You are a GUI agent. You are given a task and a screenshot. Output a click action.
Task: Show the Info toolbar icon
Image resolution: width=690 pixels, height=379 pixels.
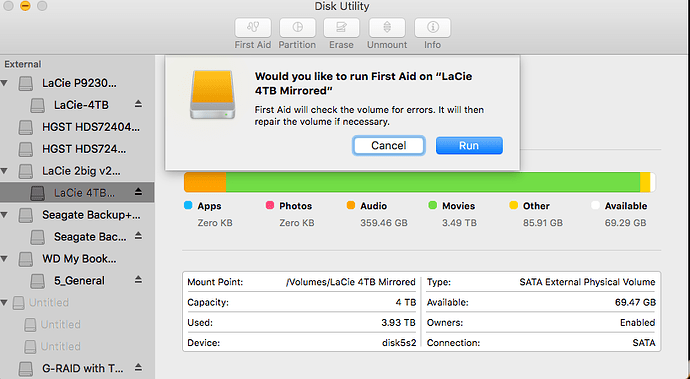(x=432, y=28)
